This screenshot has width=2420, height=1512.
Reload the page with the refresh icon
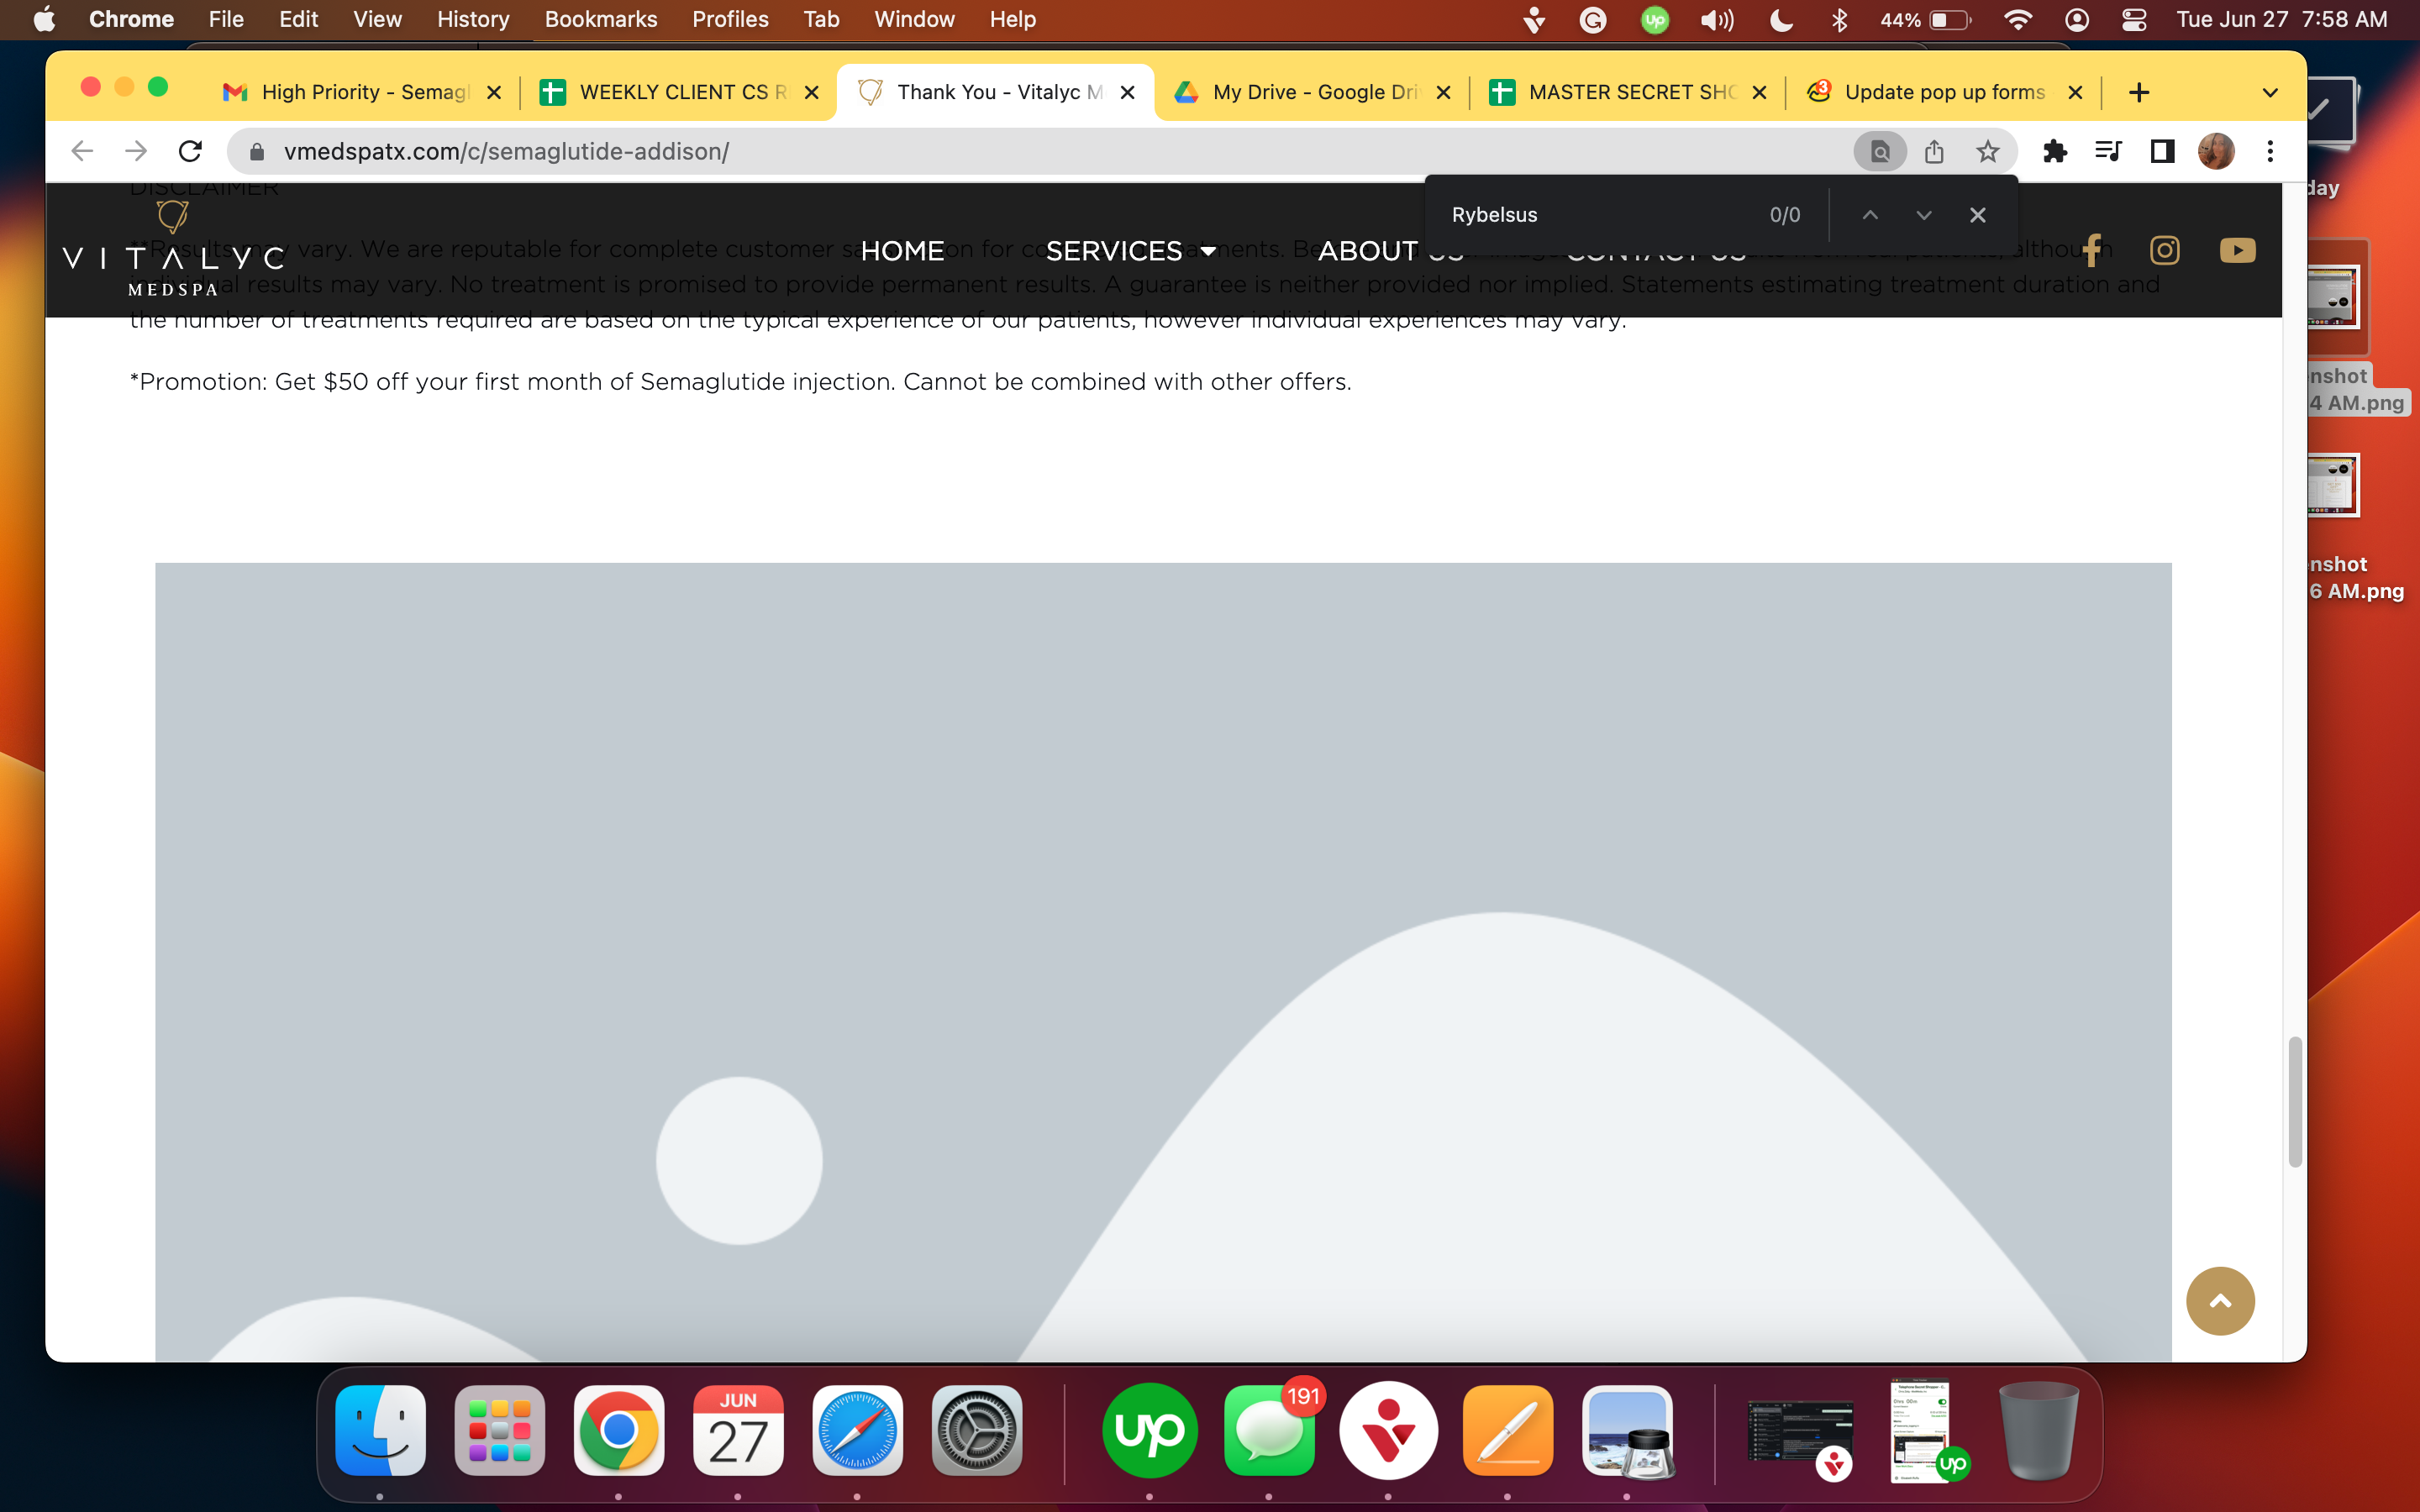point(190,151)
